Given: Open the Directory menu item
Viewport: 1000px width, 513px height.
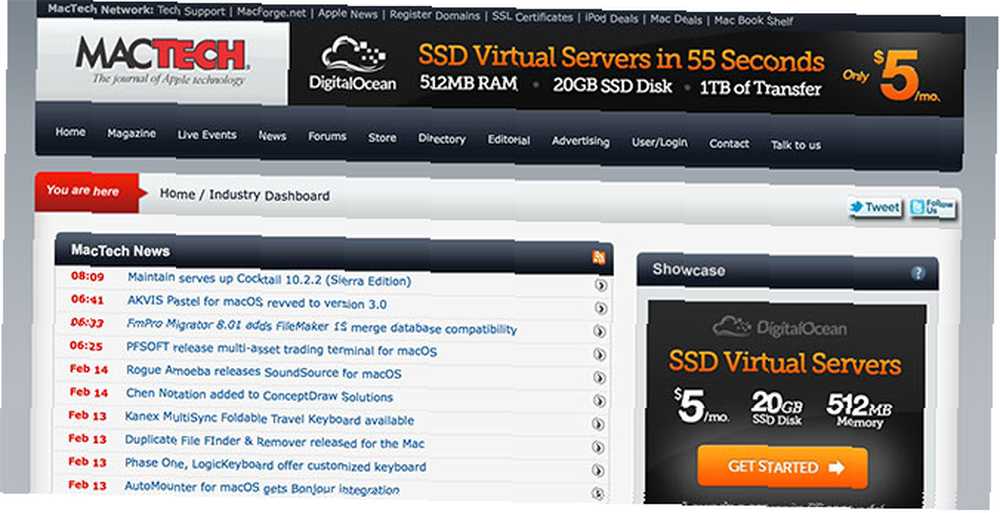Looking at the screenshot, I should tap(442, 138).
